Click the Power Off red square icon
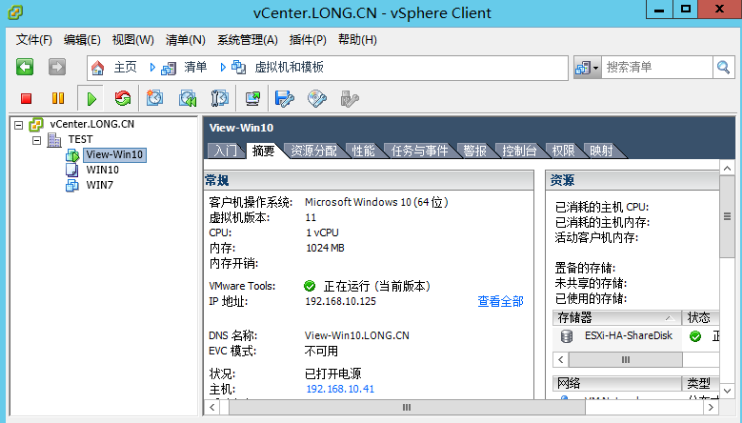 pyautogui.click(x=26, y=98)
